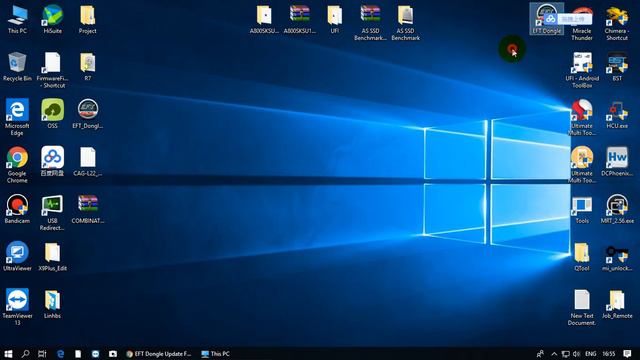Image resolution: width=640 pixels, height=360 pixels.
Task: Open taskbar search magnifier
Action: point(25,354)
